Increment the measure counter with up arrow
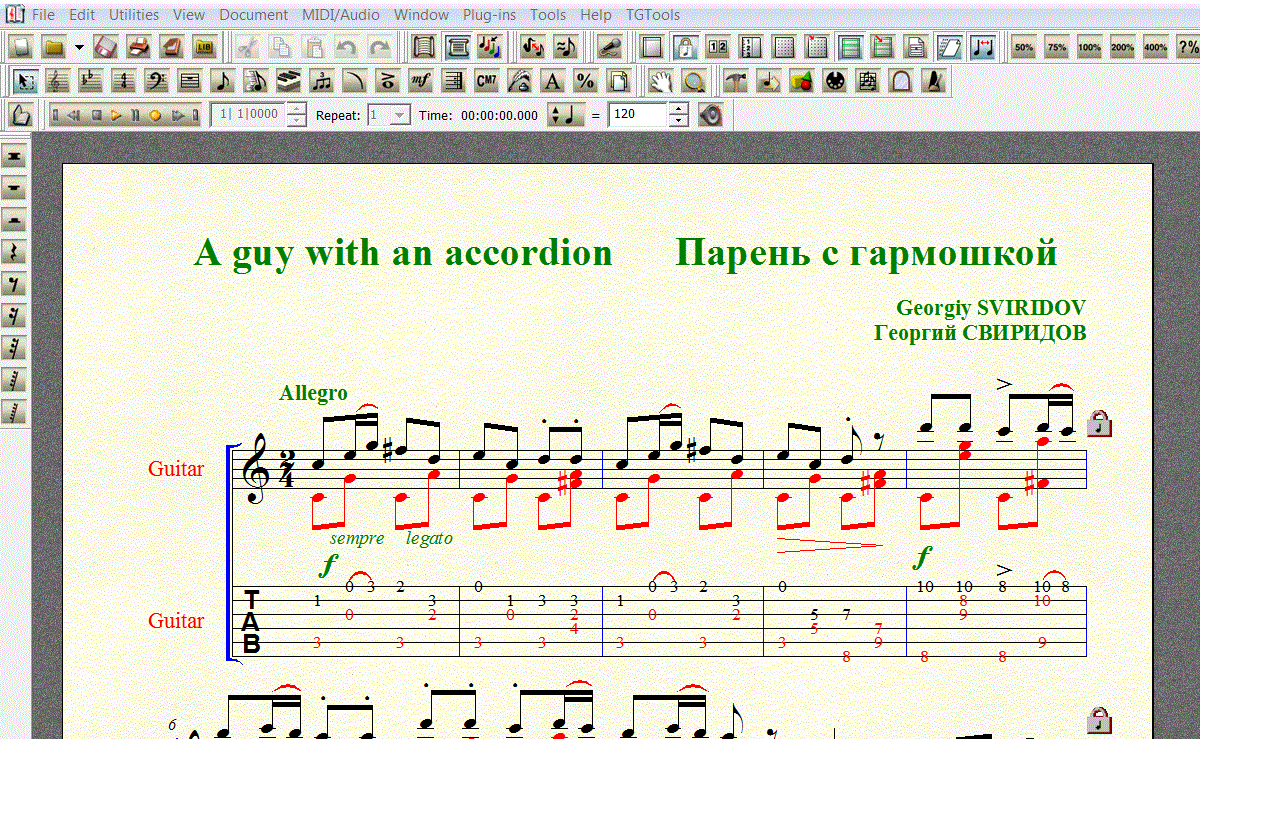 [x=296, y=109]
